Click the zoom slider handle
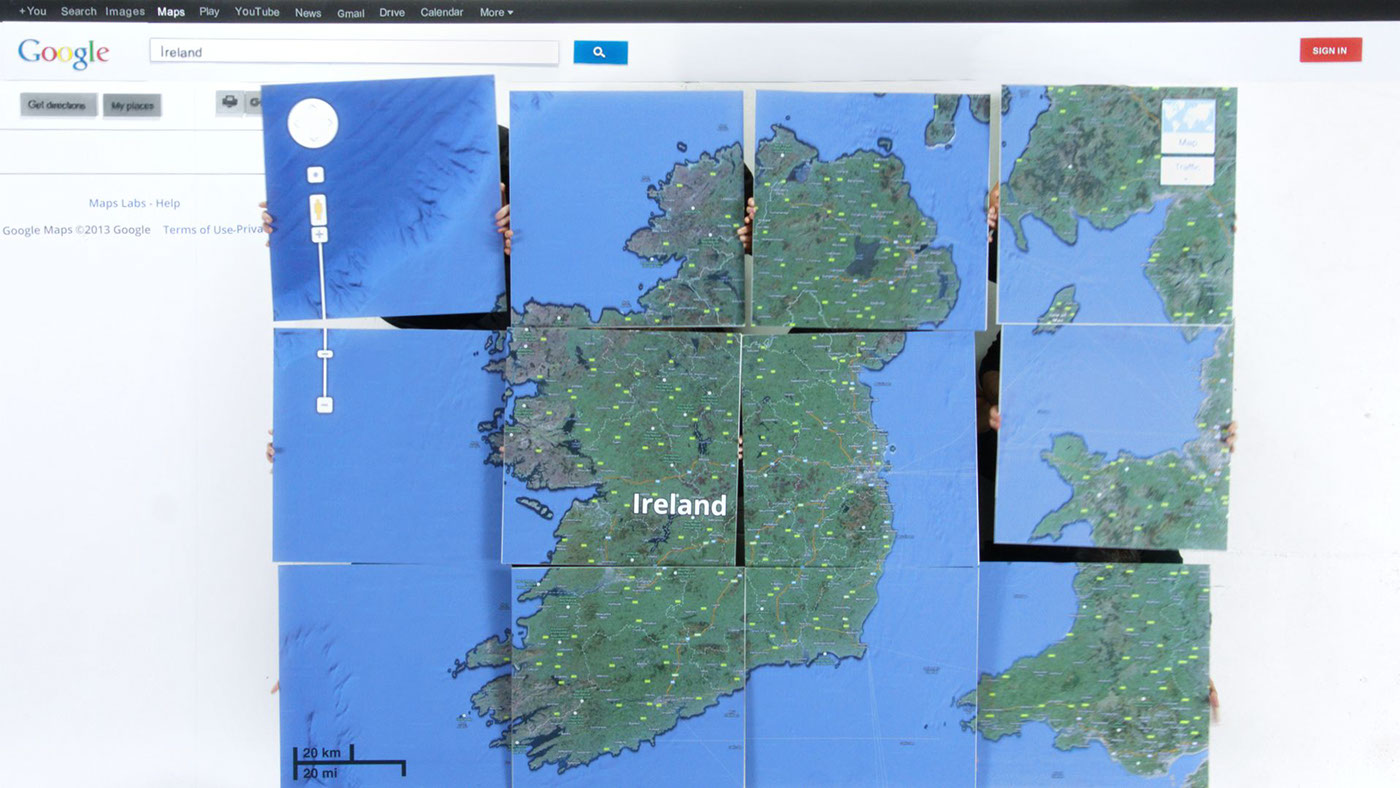The image size is (1400, 788). (324, 354)
